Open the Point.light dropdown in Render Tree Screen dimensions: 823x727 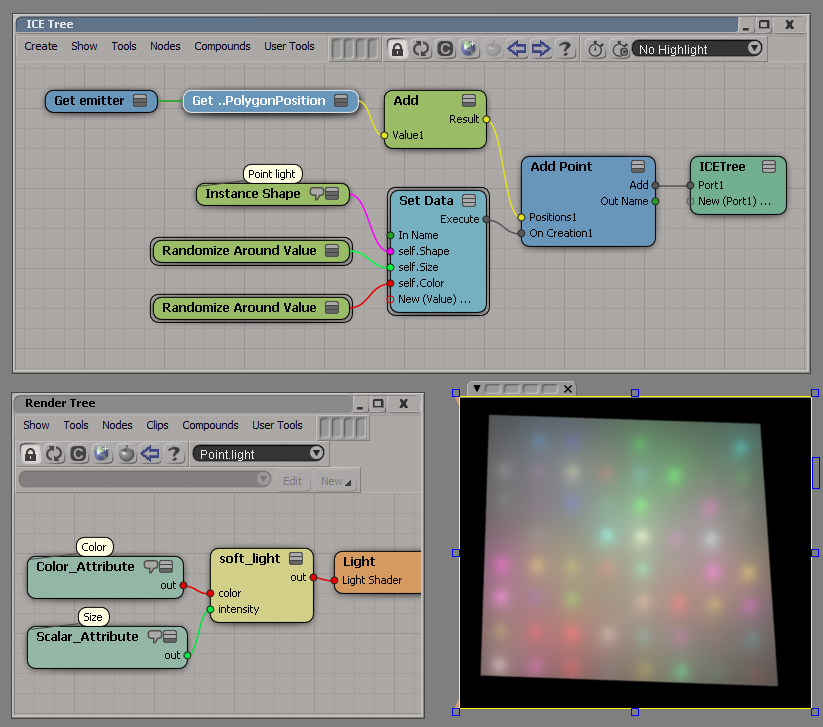259,454
